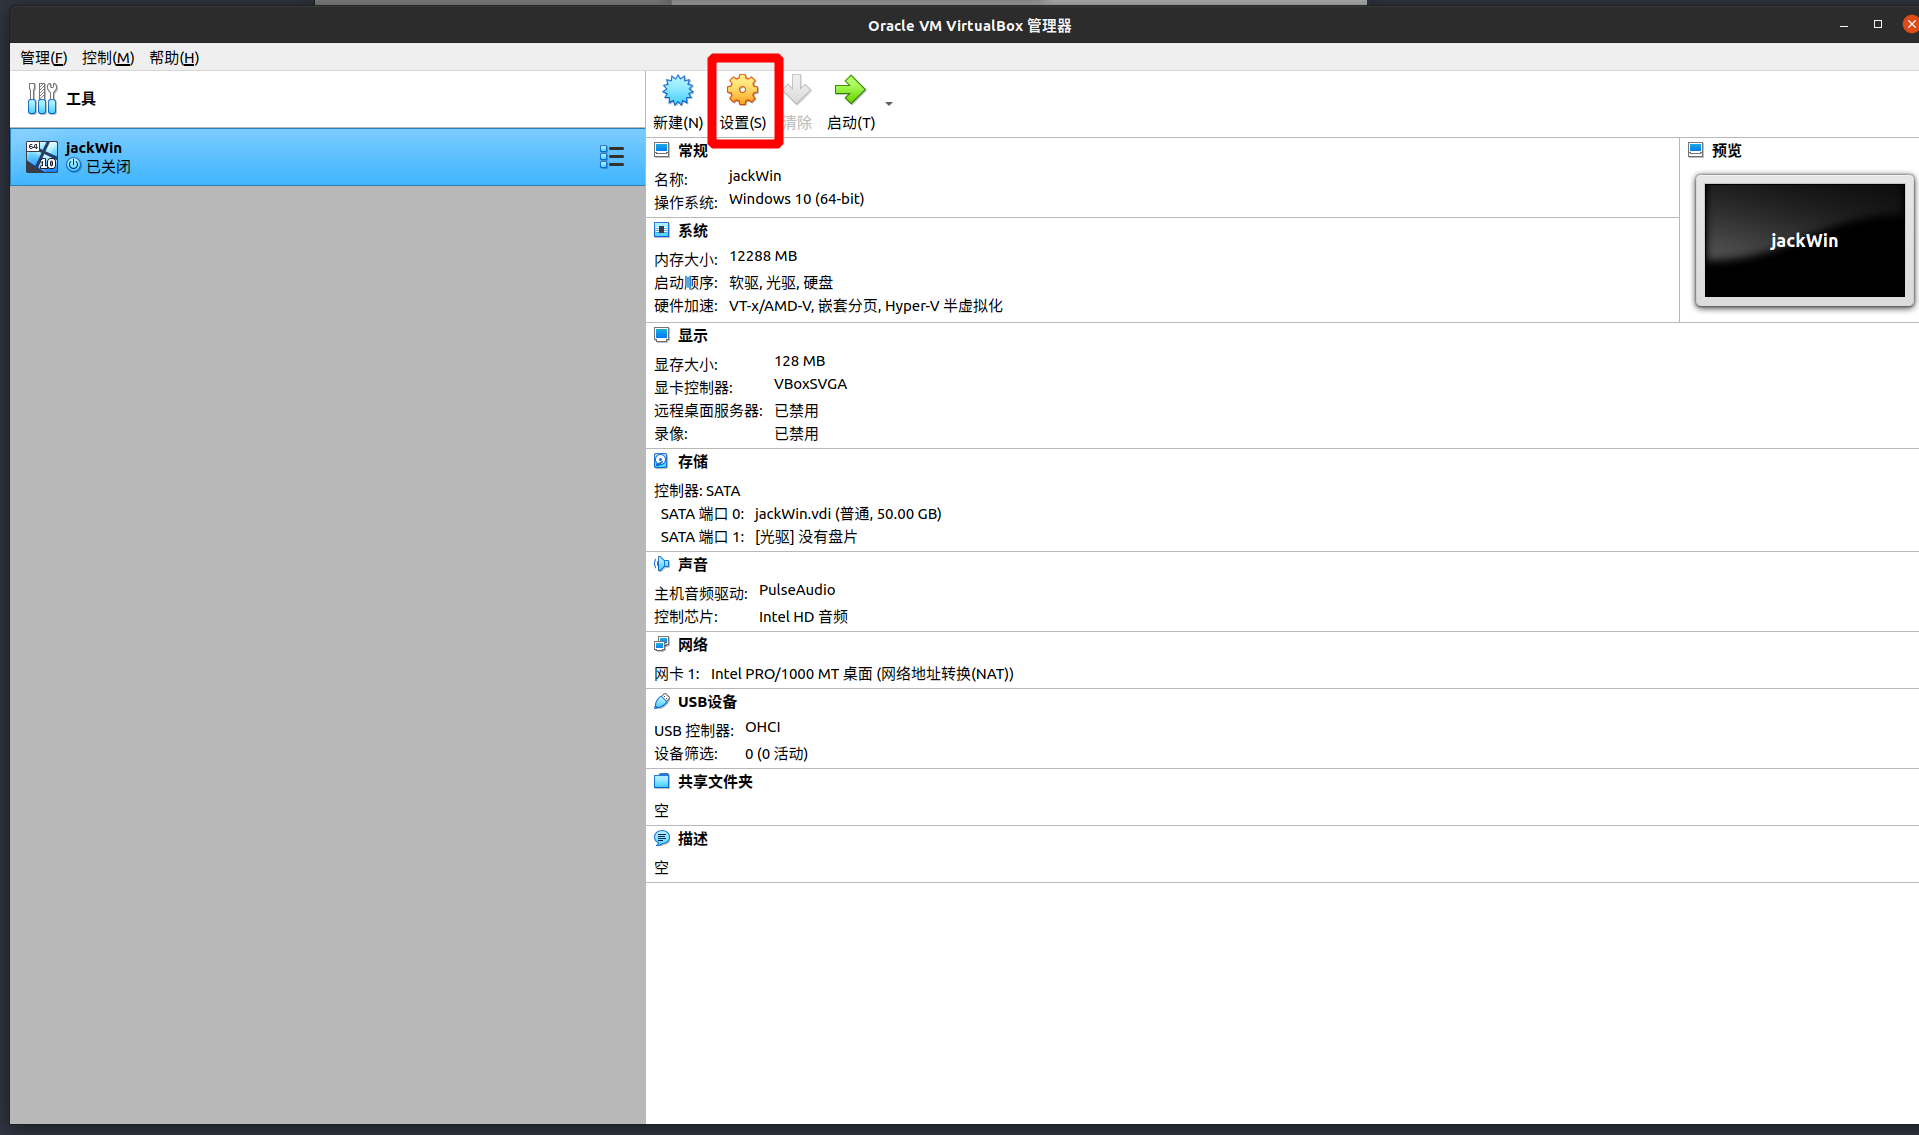The image size is (1919, 1135).
Task: Click the Storage (存储) section icon
Action: pyautogui.click(x=661, y=461)
